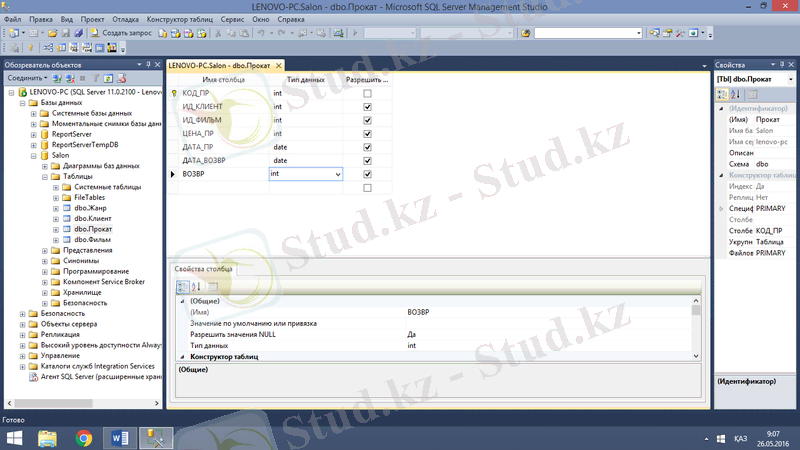Click the Создать запрос button

pyautogui.click(x=121, y=33)
